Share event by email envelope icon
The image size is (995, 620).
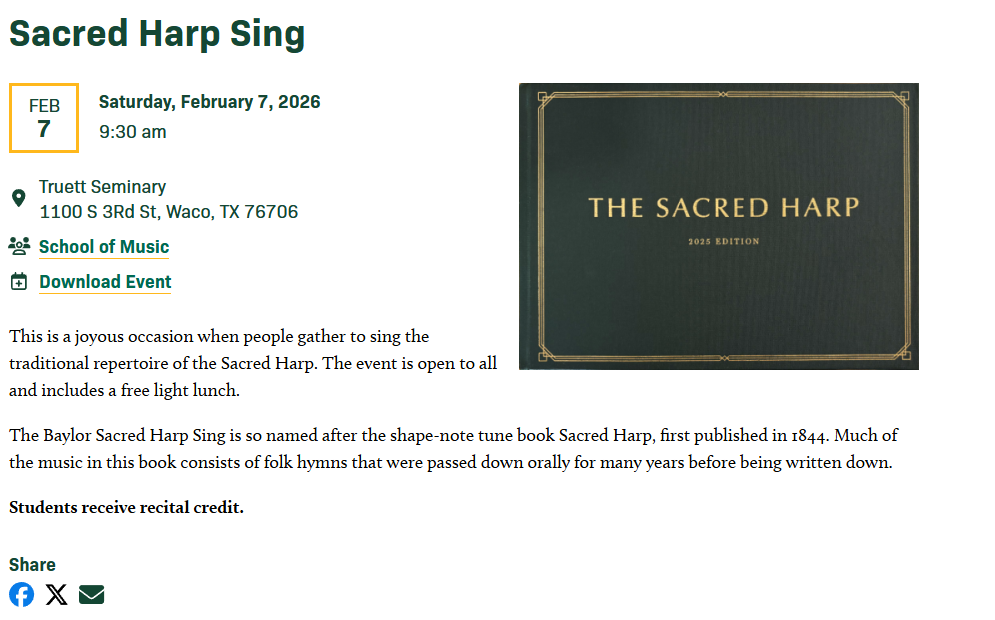point(91,595)
